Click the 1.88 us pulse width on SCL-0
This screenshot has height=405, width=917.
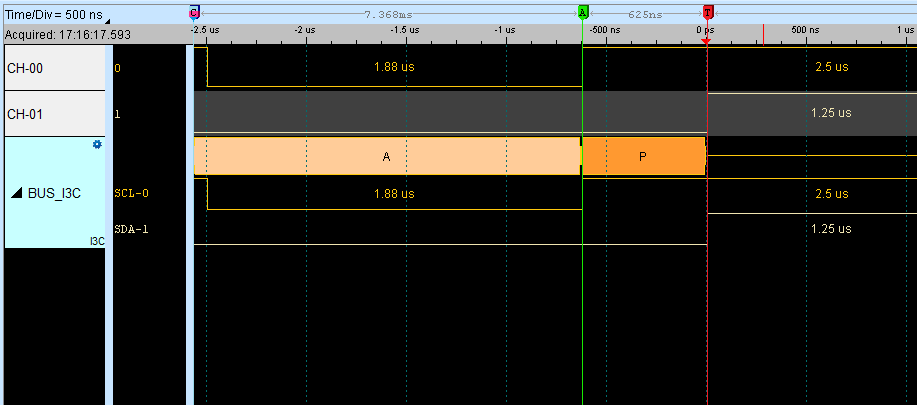(x=394, y=193)
